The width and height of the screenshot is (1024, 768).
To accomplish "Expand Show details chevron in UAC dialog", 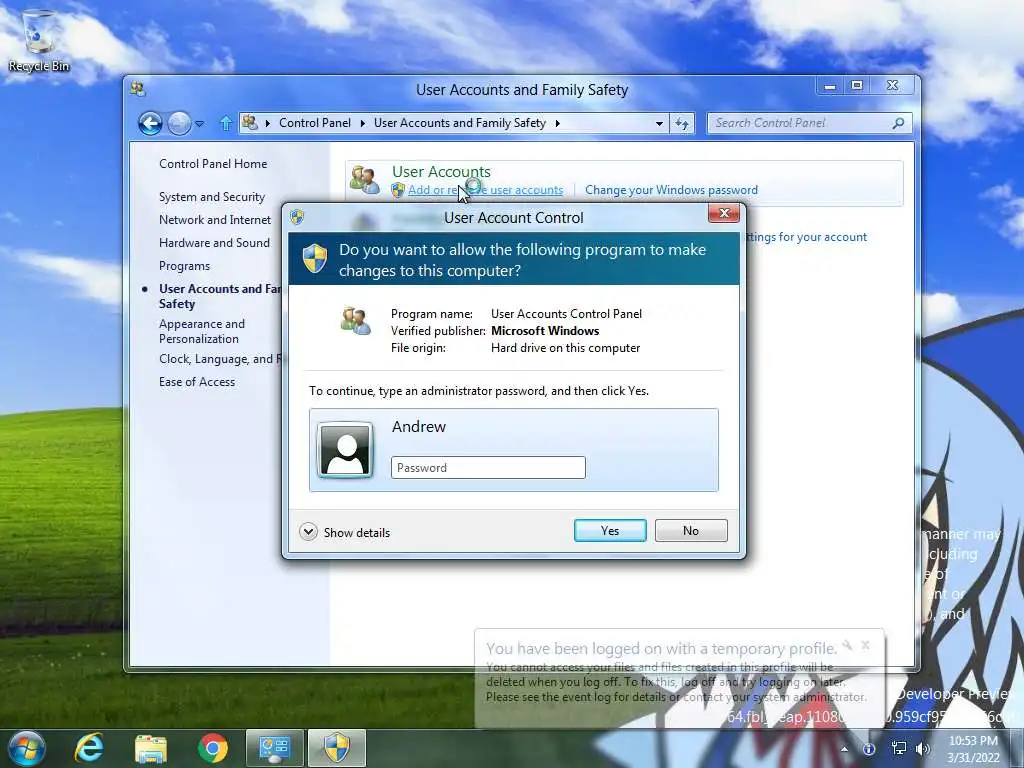I will [x=308, y=532].
